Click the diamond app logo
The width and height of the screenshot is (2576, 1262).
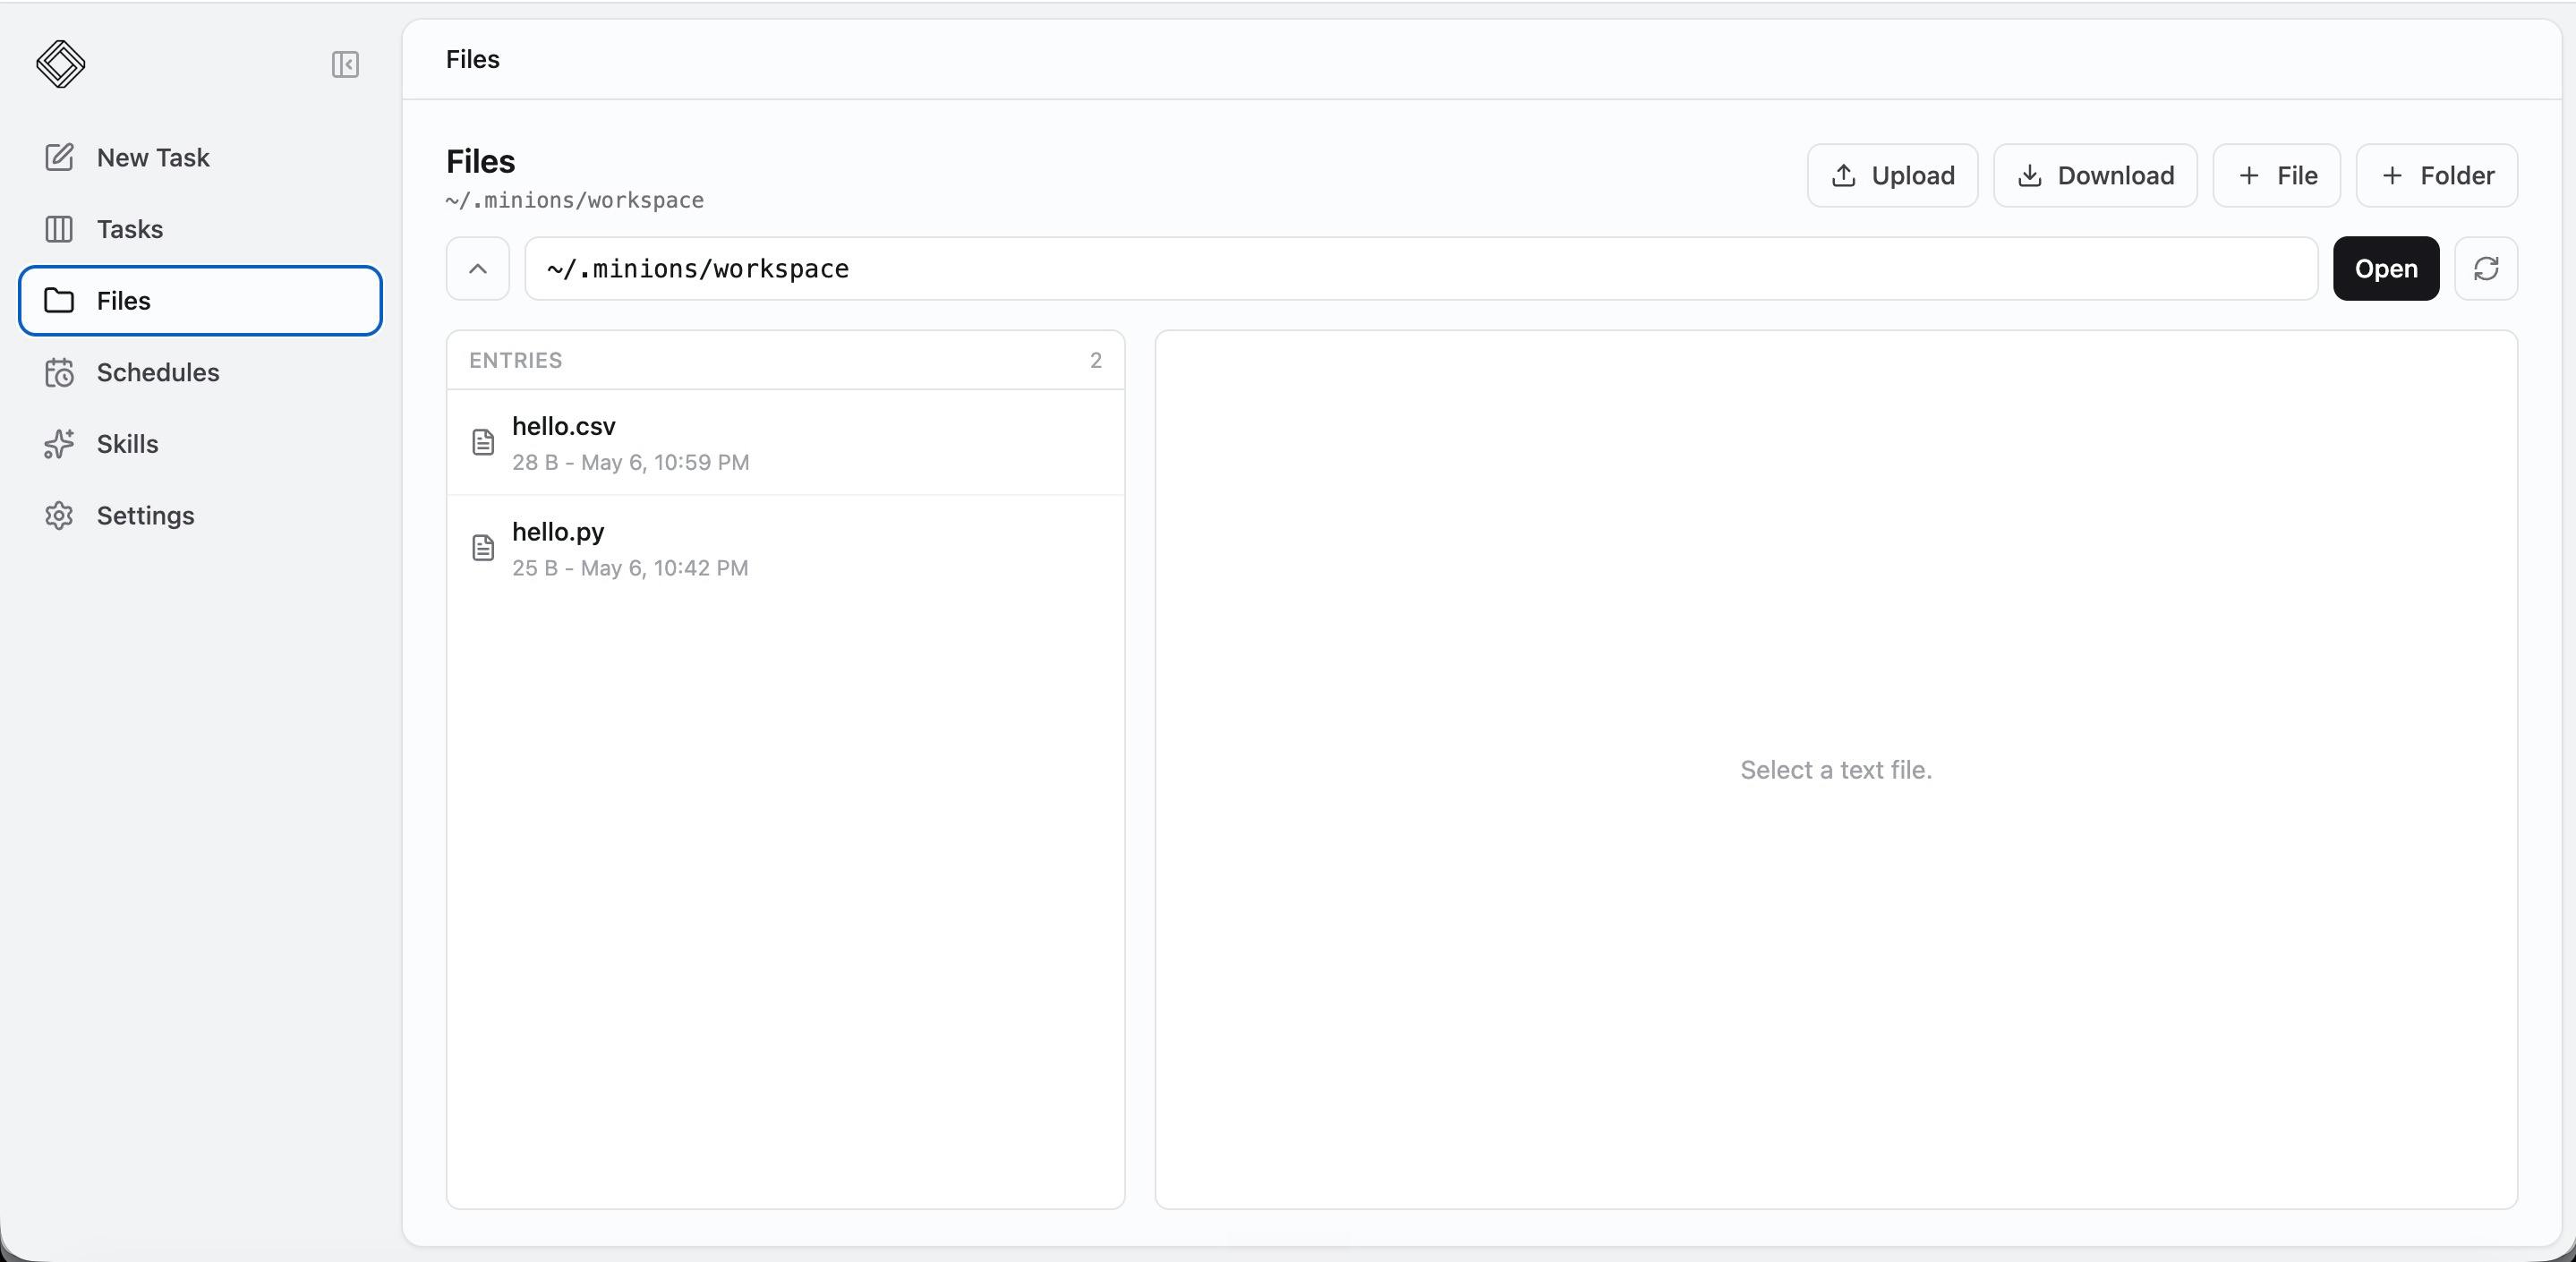coord(60,64)
